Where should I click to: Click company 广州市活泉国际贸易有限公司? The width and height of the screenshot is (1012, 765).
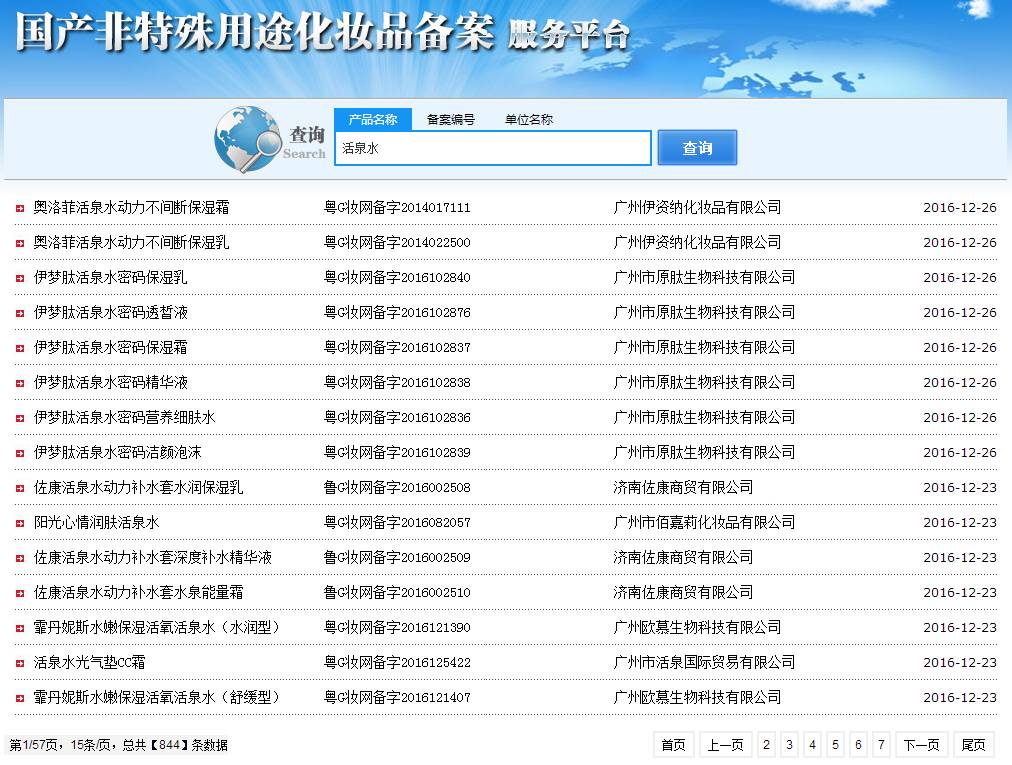[x=704, y=662]
